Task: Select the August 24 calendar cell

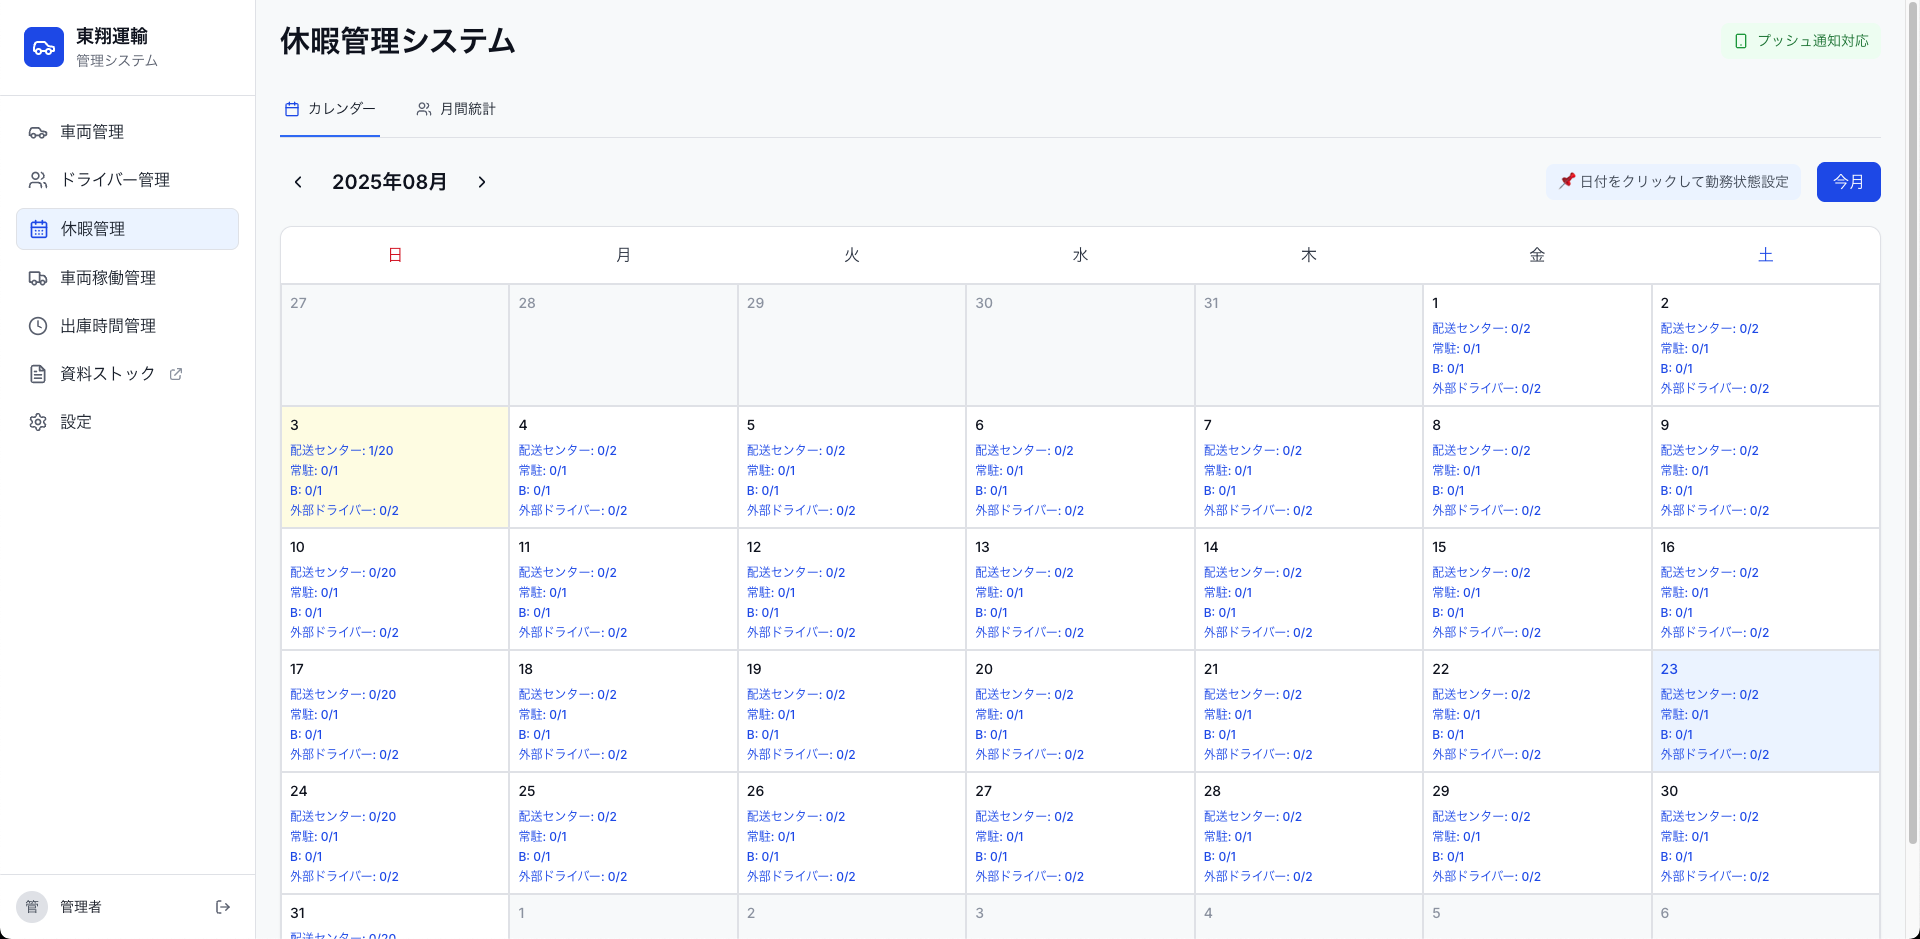Action: [395, 833]
